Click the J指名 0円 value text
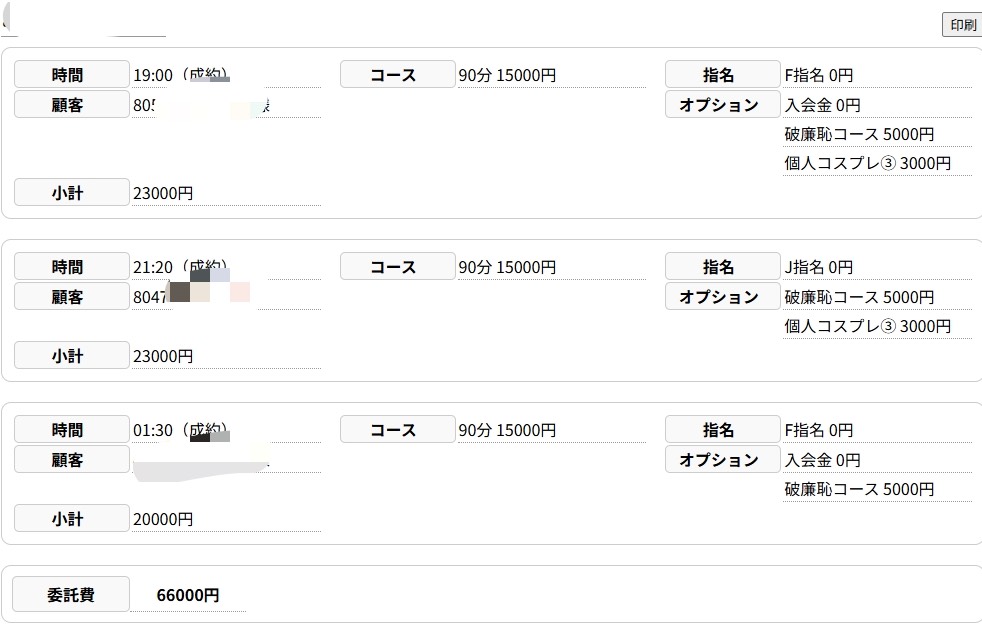 (x=819, y=268)
